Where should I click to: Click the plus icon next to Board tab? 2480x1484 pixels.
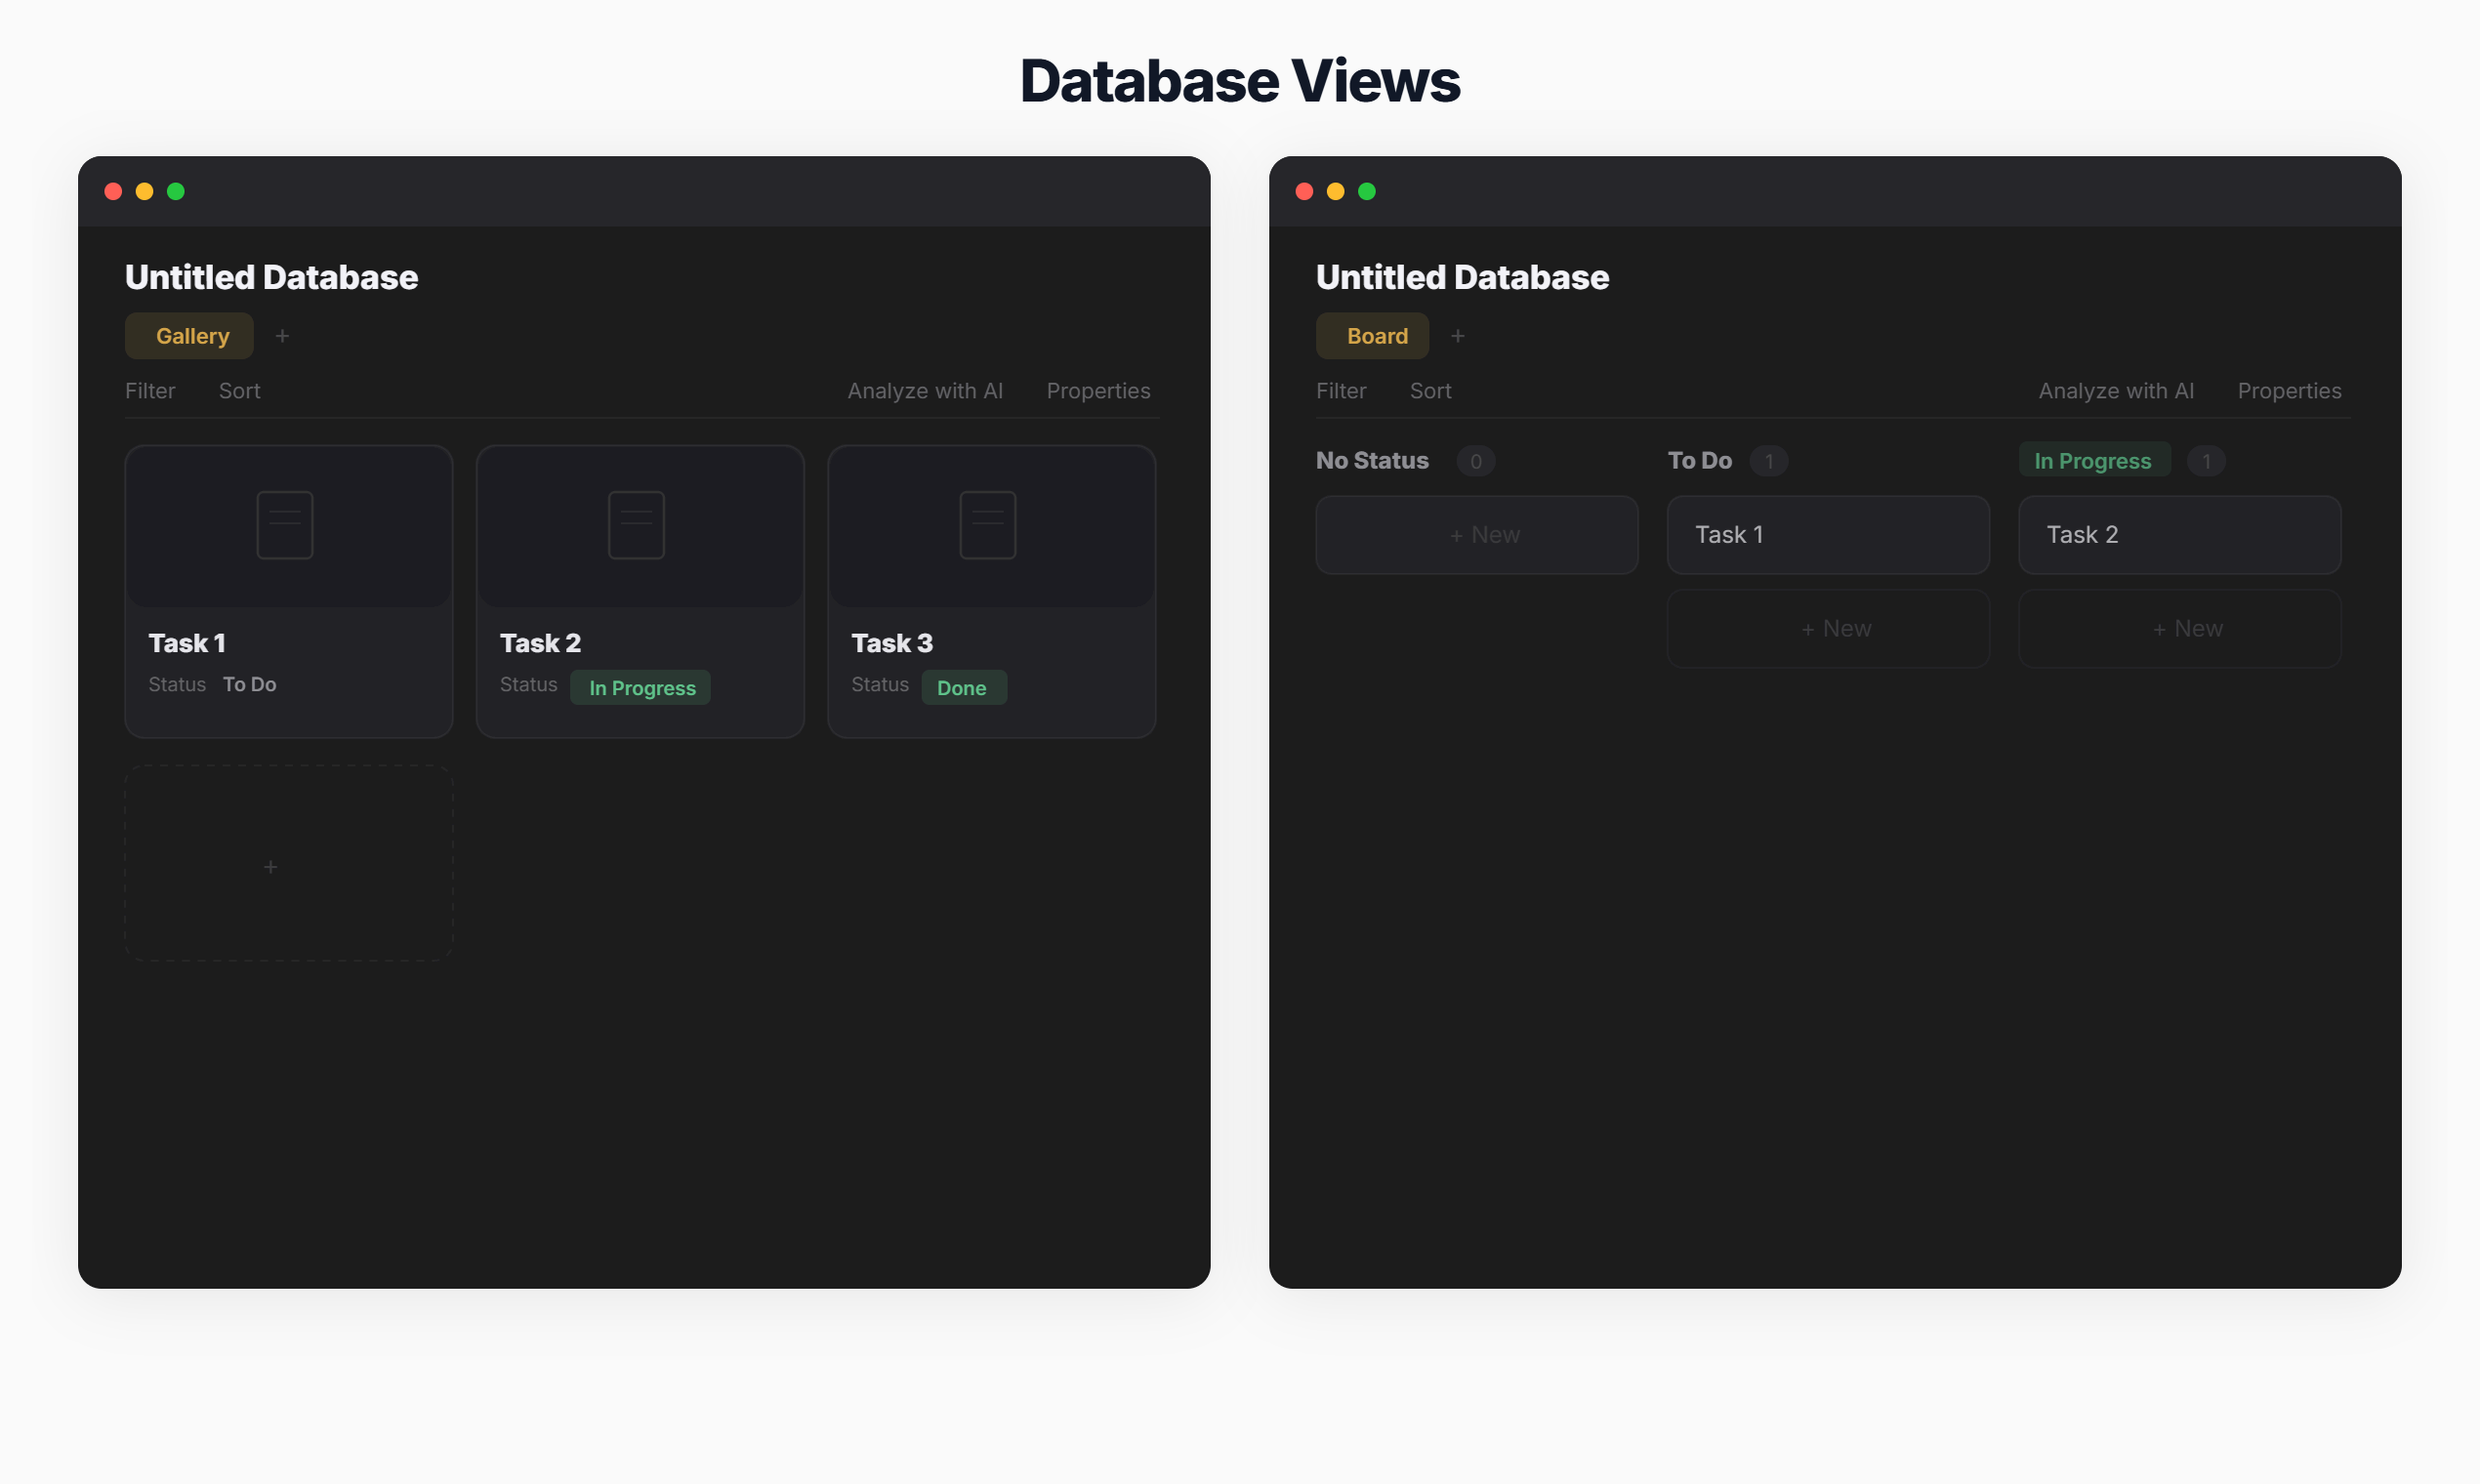1457,336
